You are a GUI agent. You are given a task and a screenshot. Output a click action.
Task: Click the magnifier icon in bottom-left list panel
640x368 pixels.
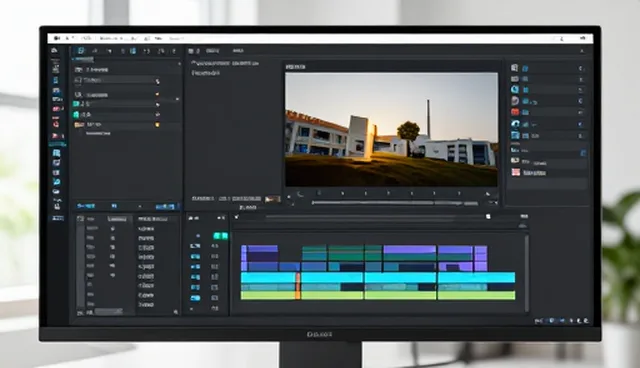coord(176,312)
